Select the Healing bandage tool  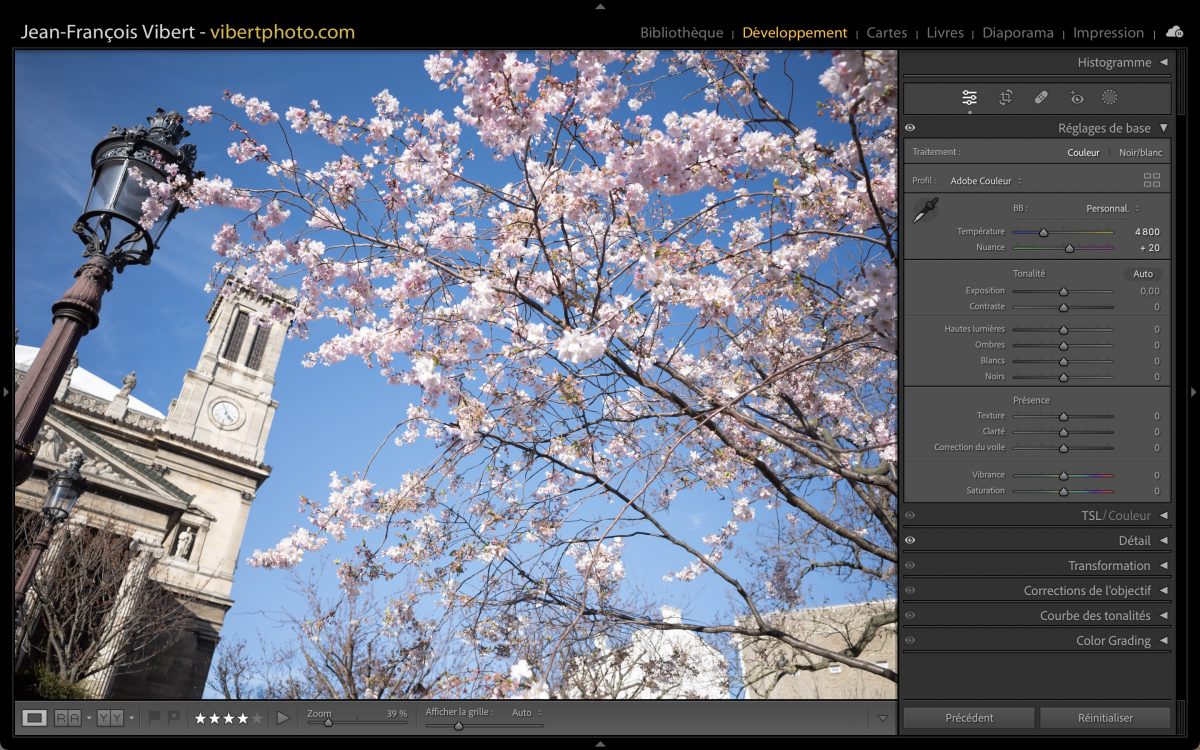1041,98
